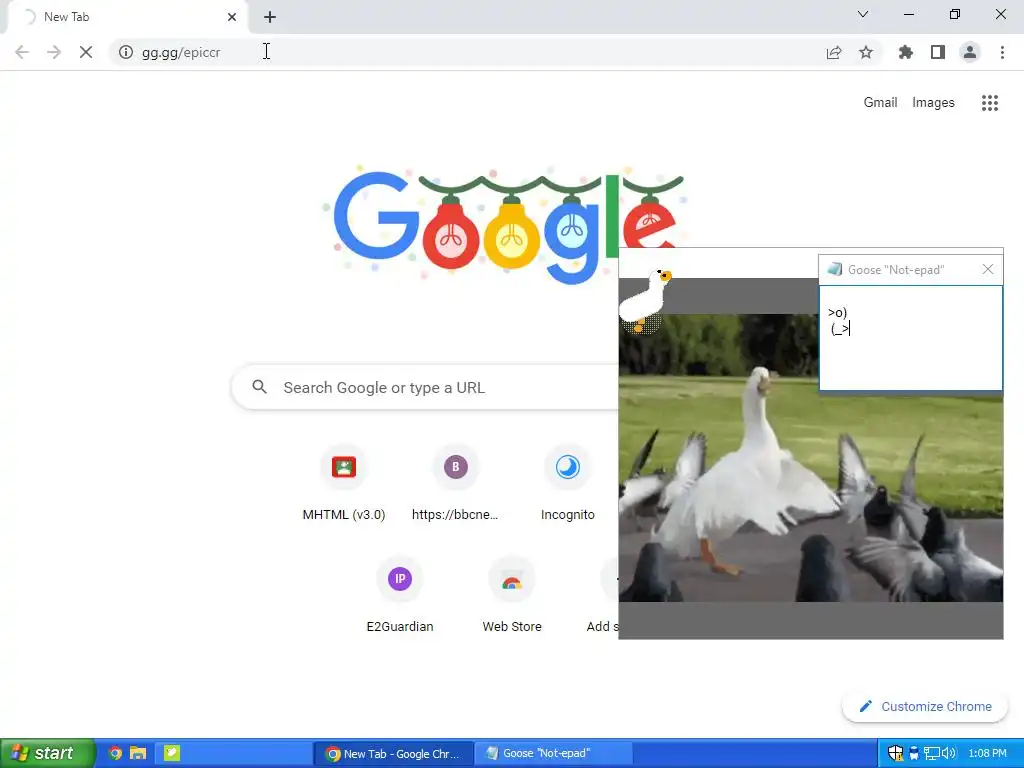Select the New Tab tab
The image size is (1024, 768).
tap(127, 17)
